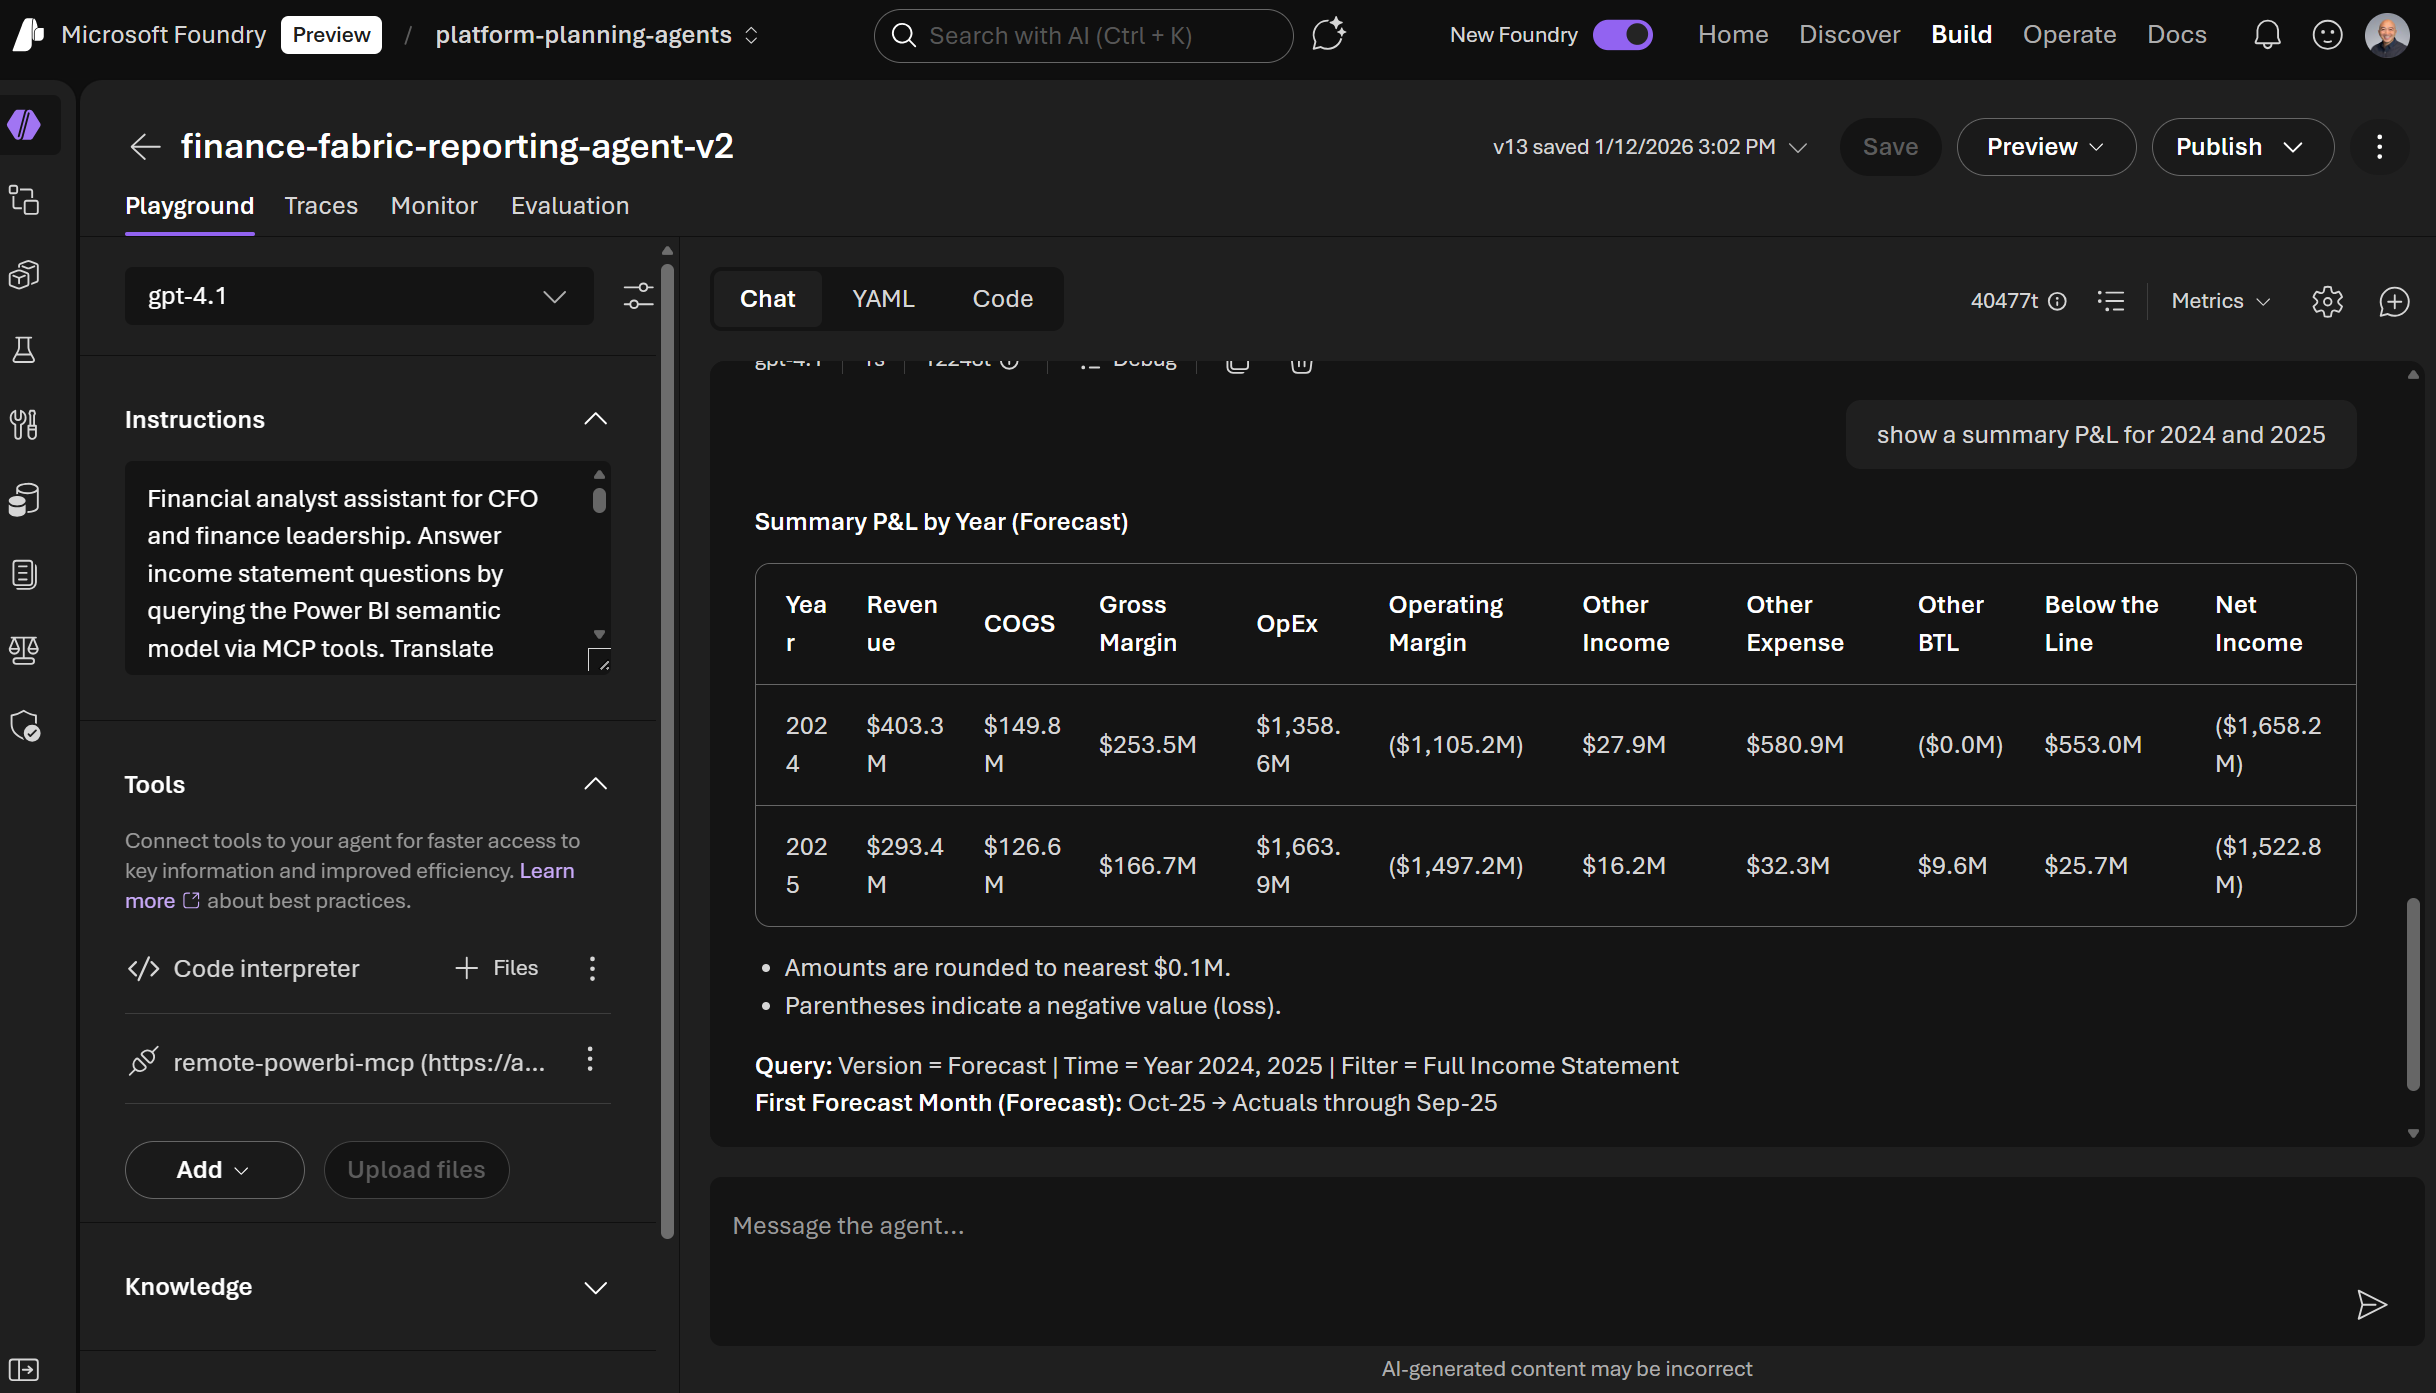Open the feedback smiley icon
Image resolution: width=2436 pixels, height=1393 pixels.
pyautogui.click(x=2327, y=35)
